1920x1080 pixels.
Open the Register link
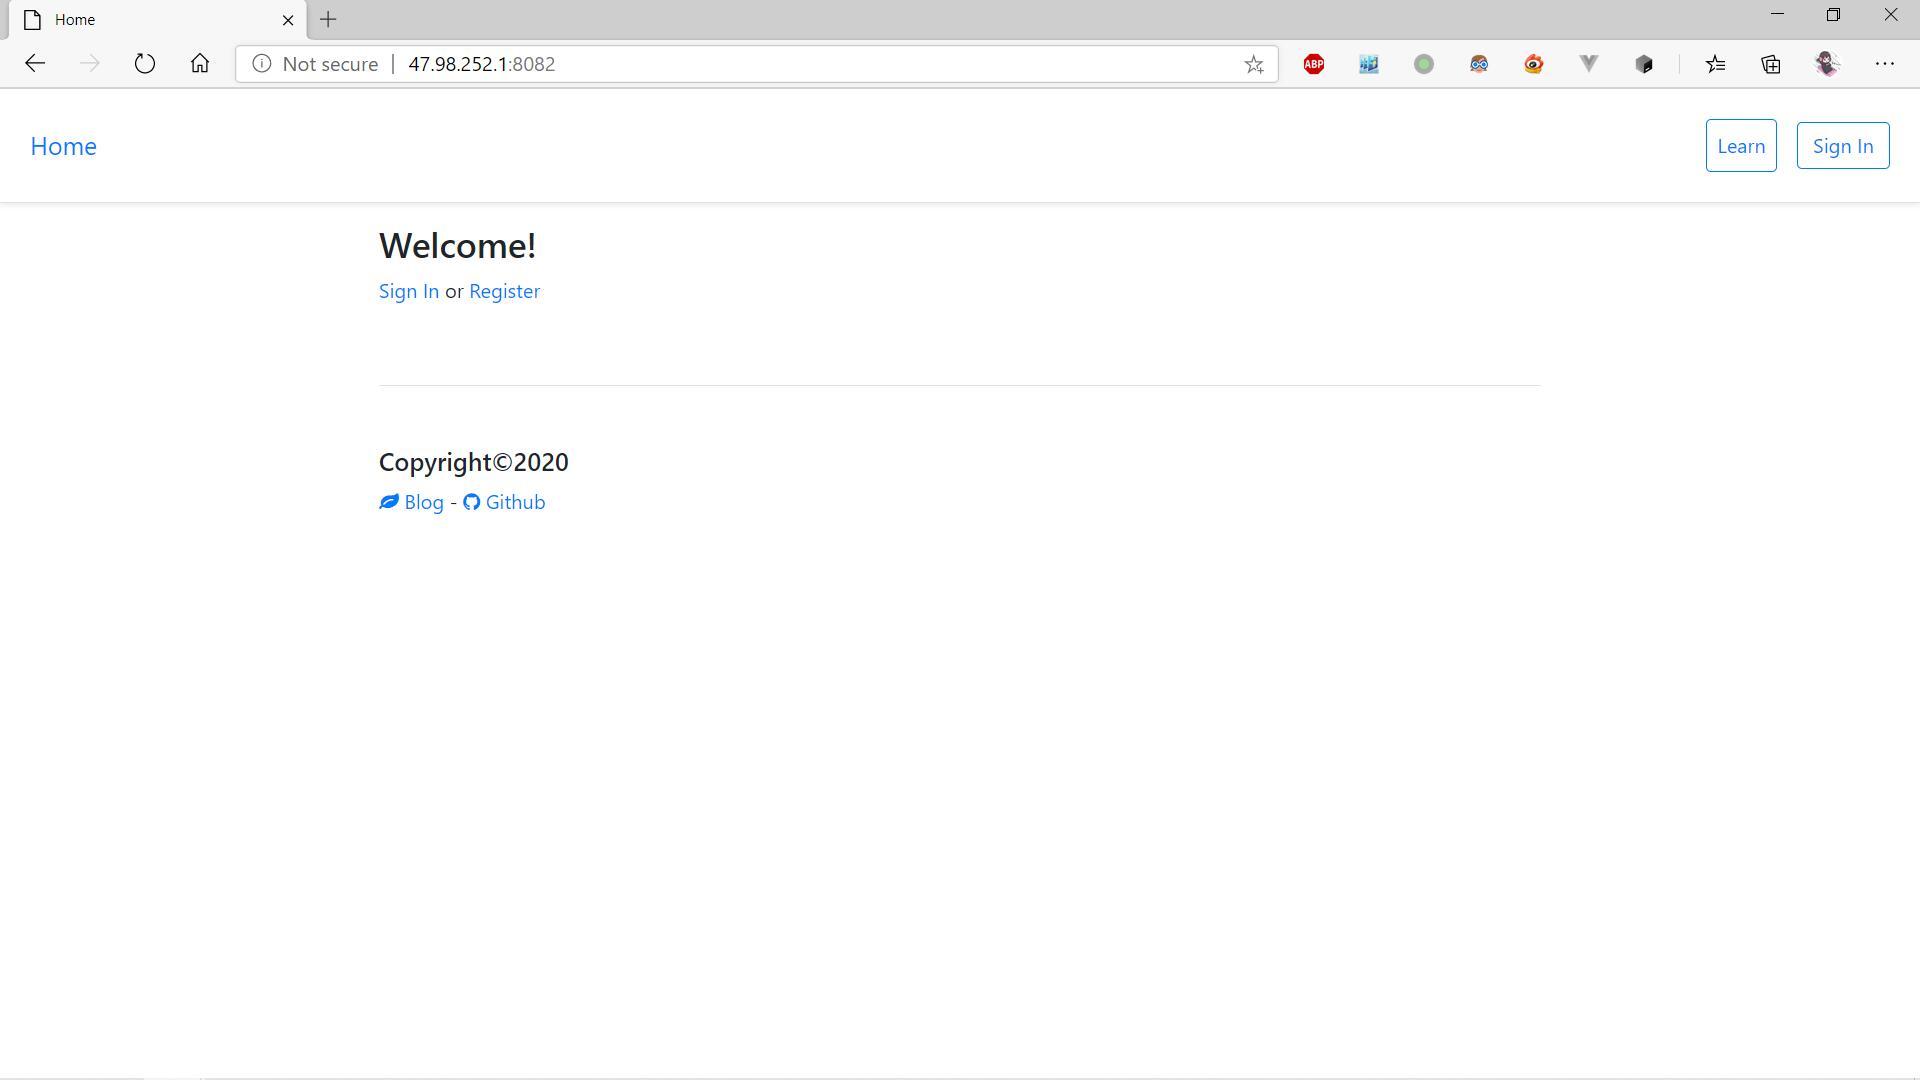point(504,291)
